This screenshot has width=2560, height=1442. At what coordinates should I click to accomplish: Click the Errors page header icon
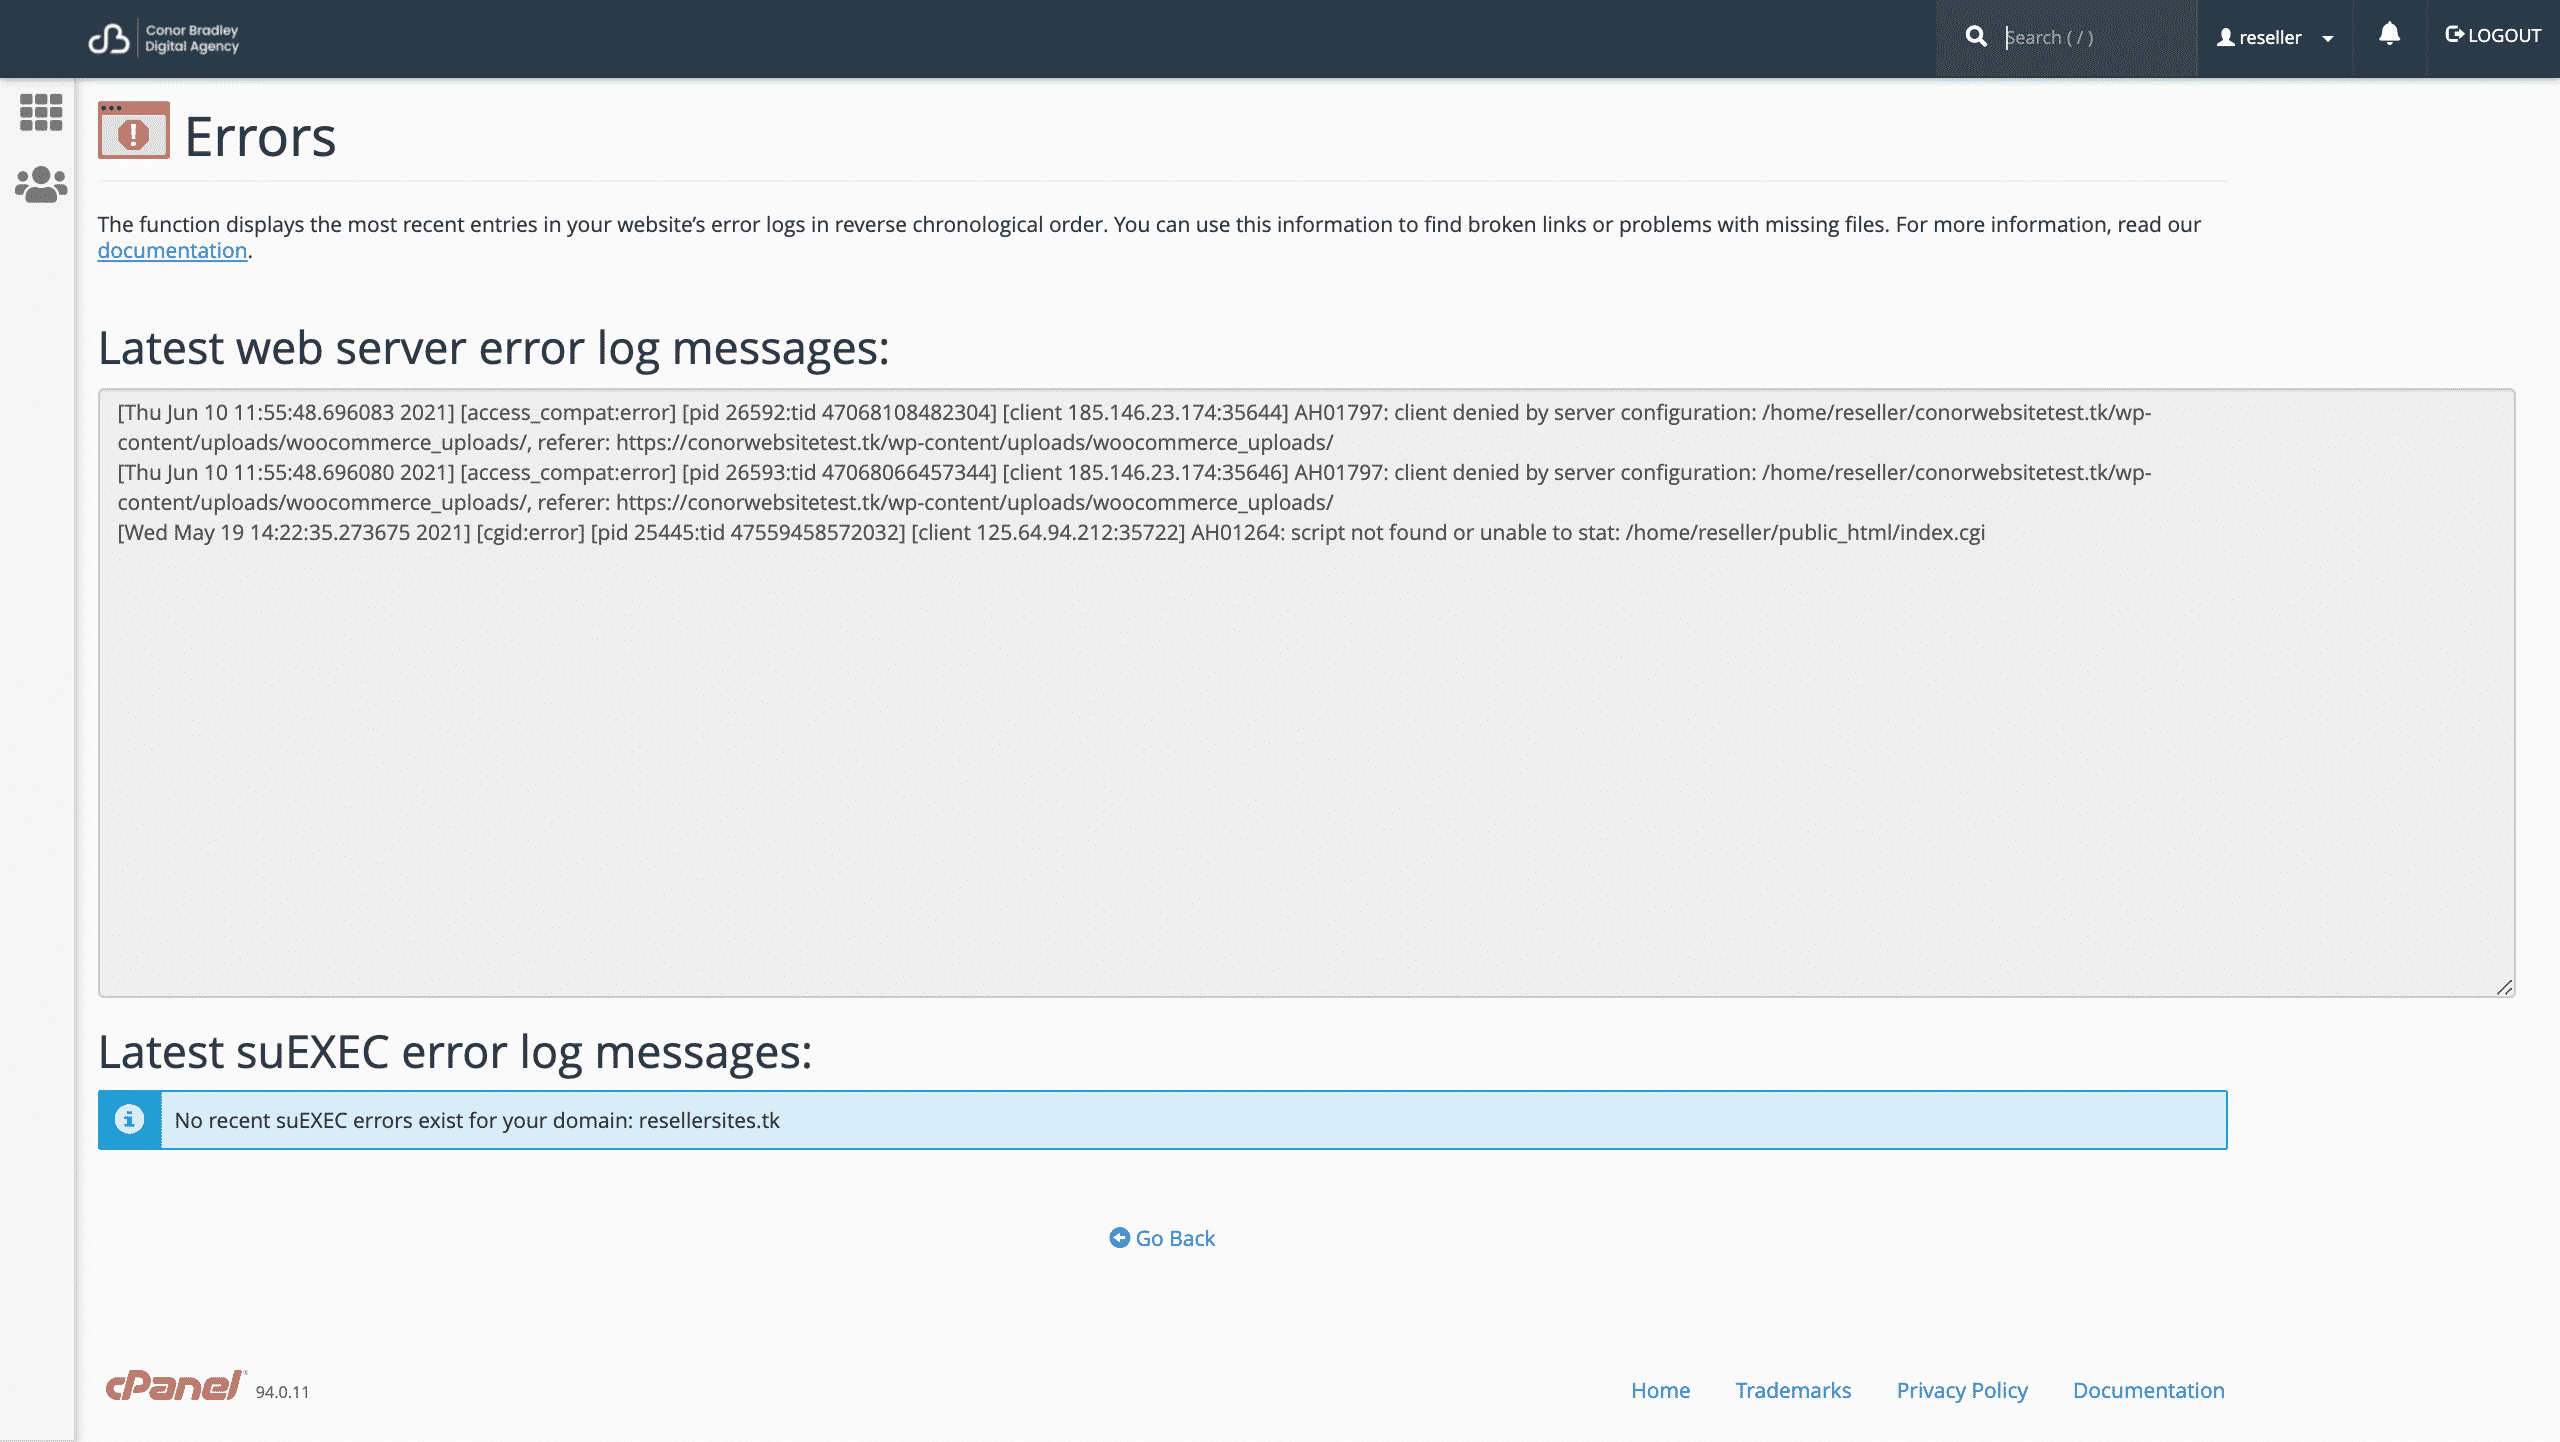click(134, 131)
